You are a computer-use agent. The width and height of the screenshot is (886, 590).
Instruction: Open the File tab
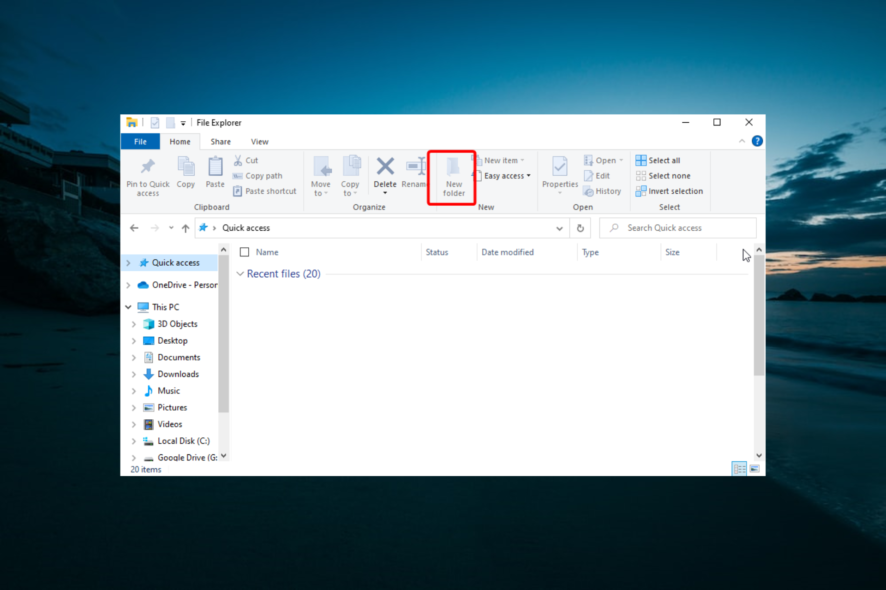click(x=140, y=142)
